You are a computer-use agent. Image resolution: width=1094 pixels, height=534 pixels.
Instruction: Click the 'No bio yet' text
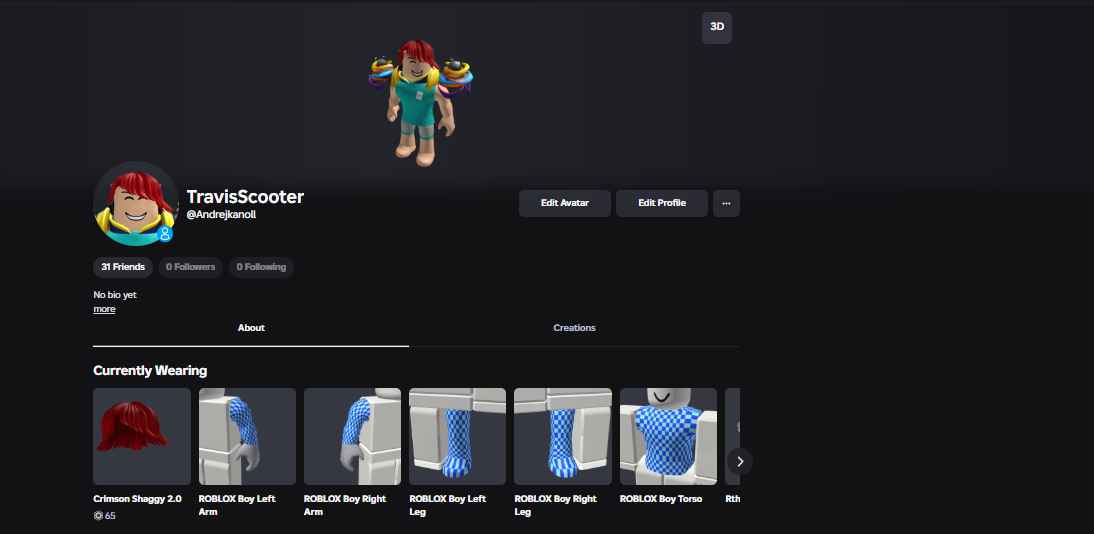click(x=115, y=295)
